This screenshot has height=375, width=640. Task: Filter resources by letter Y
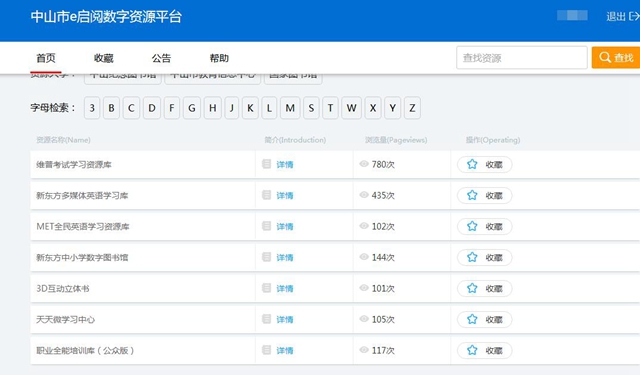click(x=392, y=108)
